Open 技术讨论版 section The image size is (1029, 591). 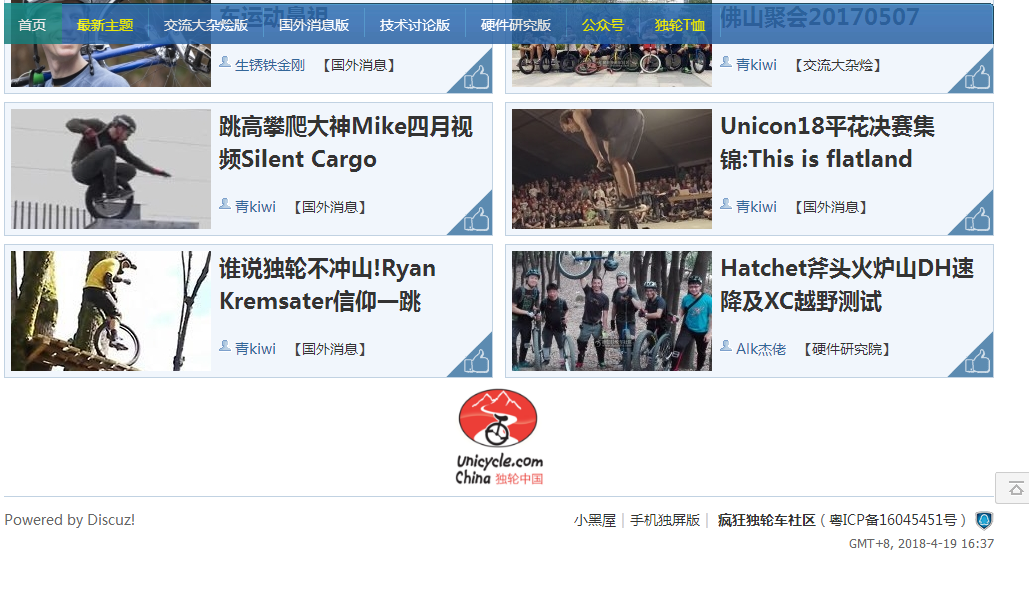pyautogui.click(x=415, y=25)
